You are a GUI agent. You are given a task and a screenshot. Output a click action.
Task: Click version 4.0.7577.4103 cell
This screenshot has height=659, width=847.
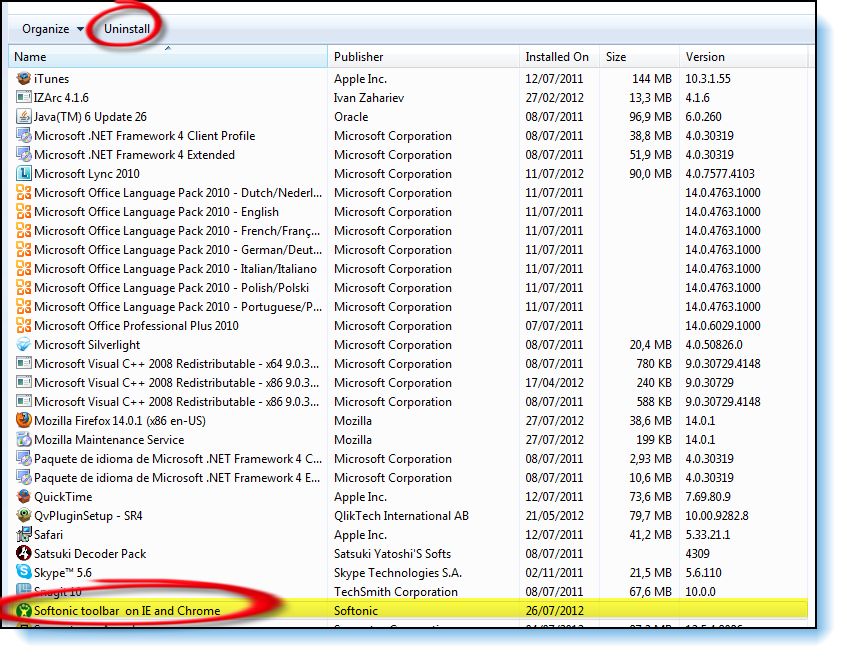click(720, 173)
